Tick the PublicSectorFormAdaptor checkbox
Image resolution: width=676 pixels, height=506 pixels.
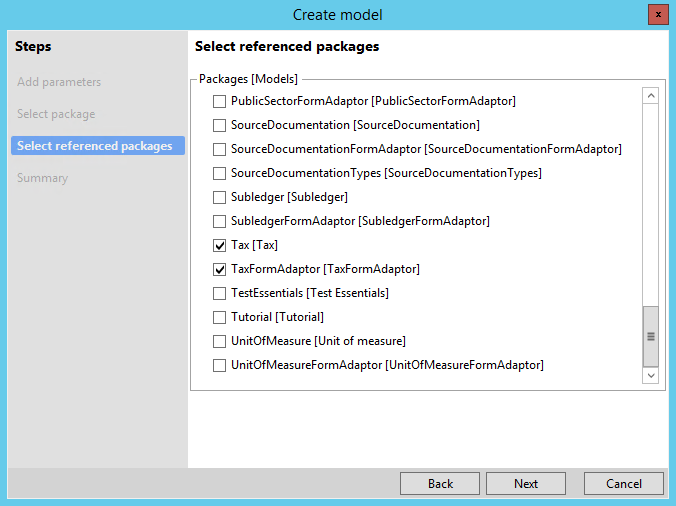(219, 101)
